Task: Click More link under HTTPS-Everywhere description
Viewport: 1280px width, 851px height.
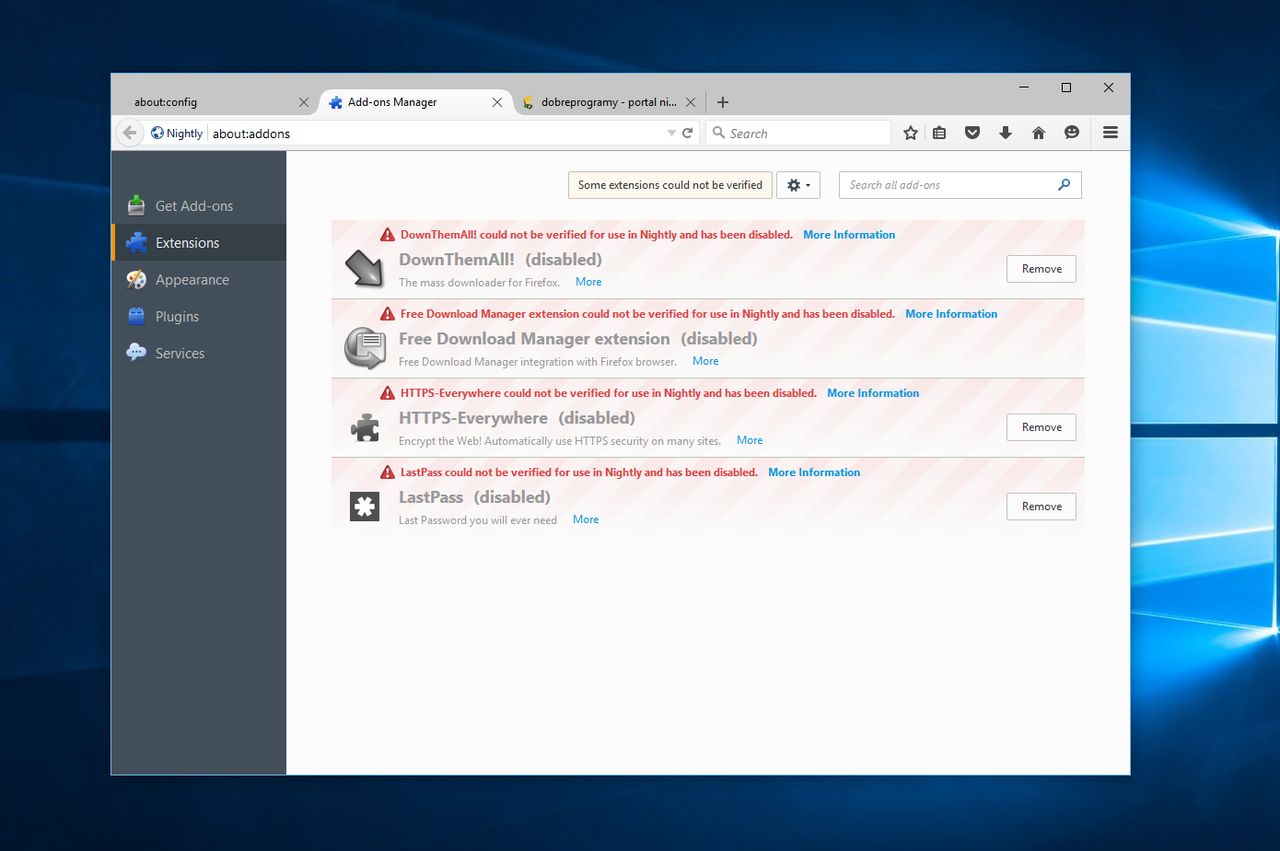Action: click(x=750, y=440)
